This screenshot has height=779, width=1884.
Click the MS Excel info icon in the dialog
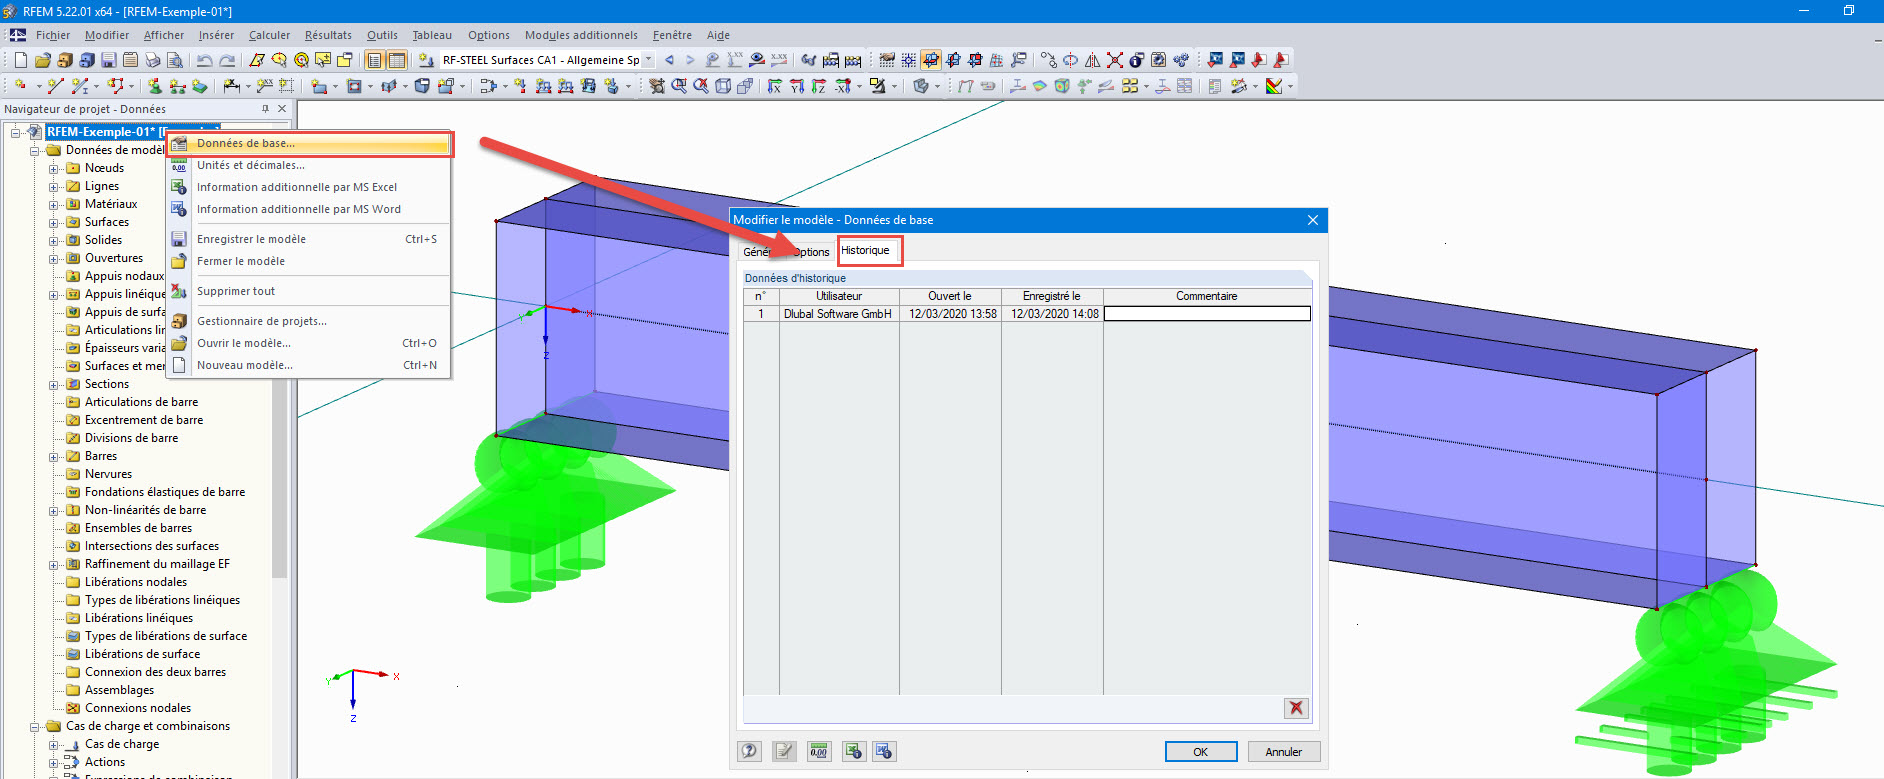coord(853,751)
